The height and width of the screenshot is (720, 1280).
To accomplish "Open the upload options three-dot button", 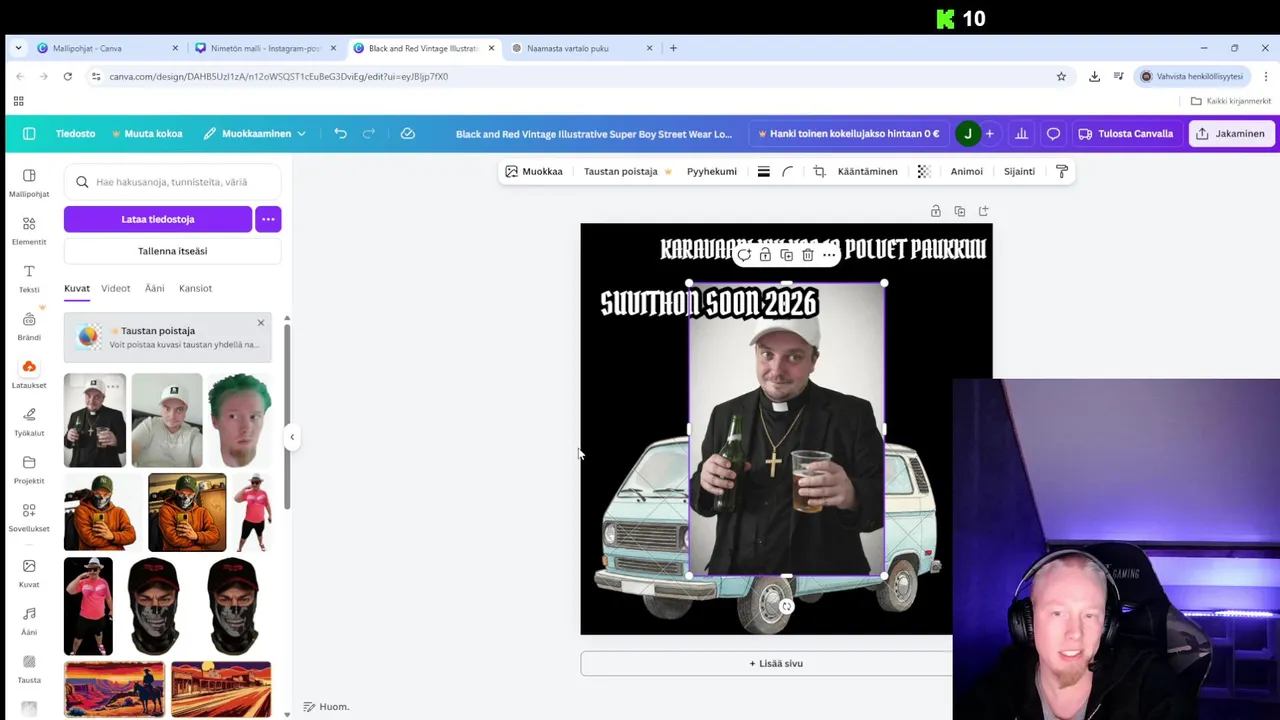I will coord(268,219).
